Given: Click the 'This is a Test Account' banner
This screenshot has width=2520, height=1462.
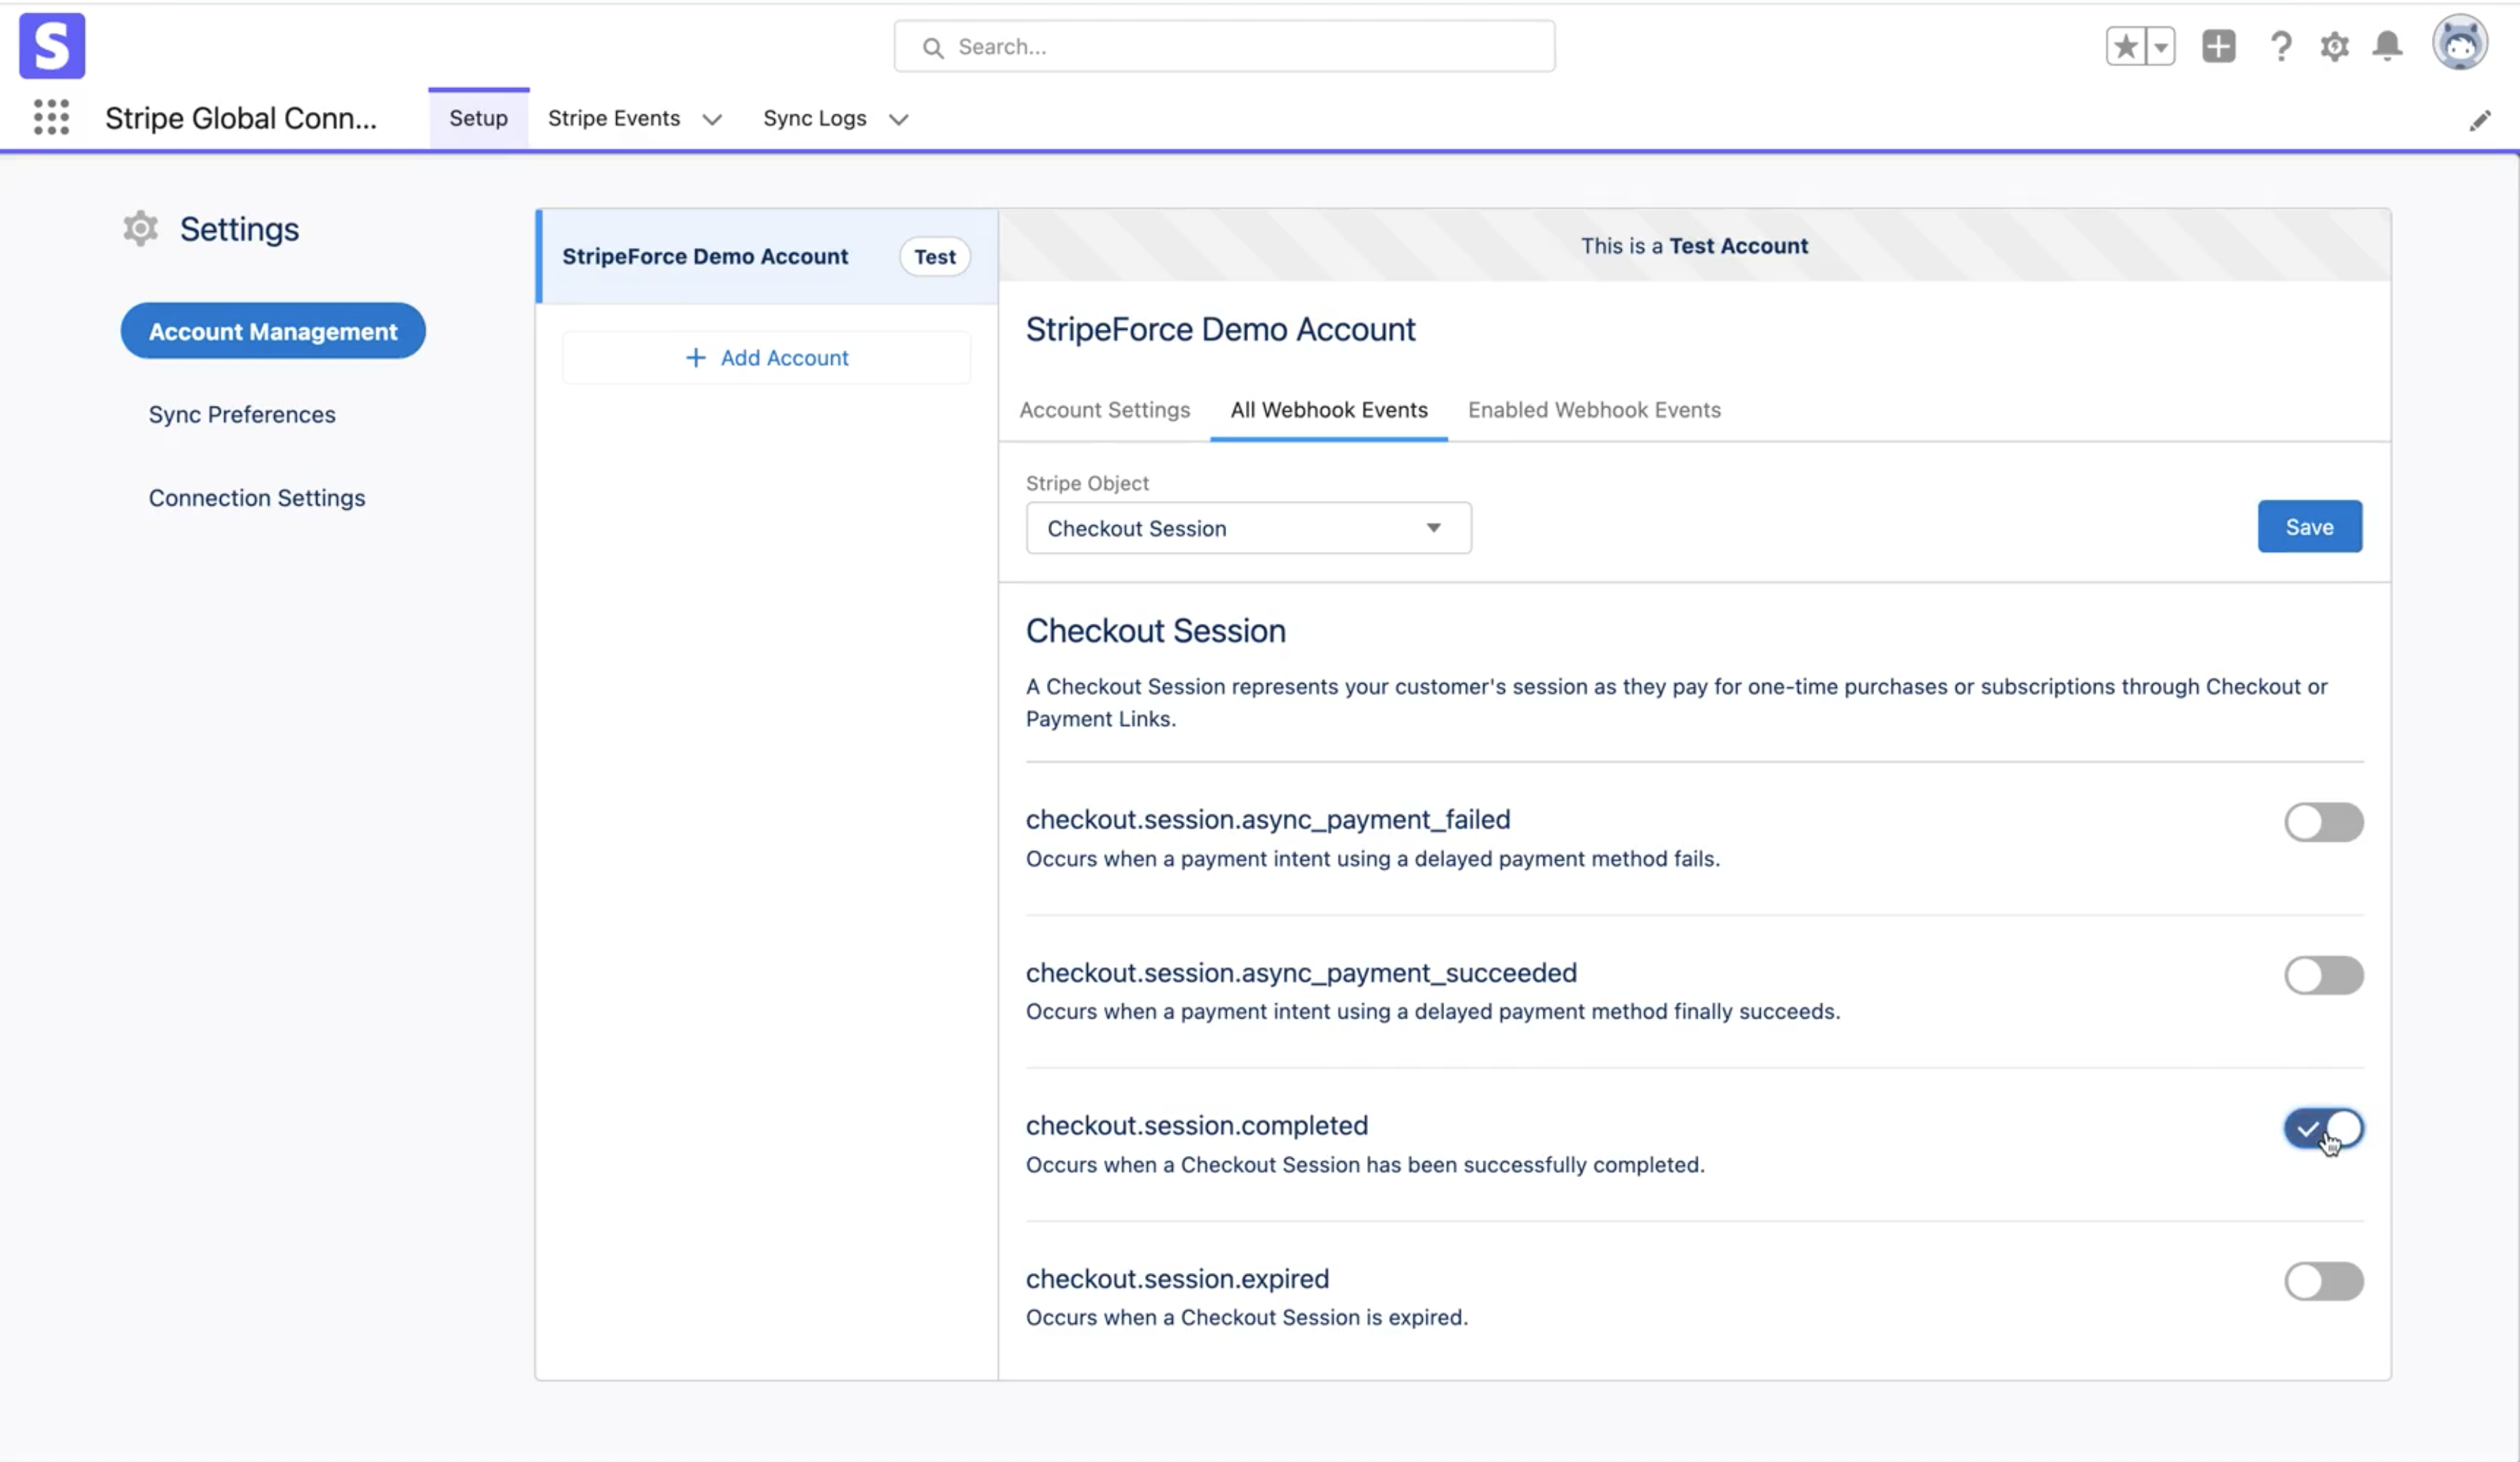Looking at the screenshot, I should 1694,246.
